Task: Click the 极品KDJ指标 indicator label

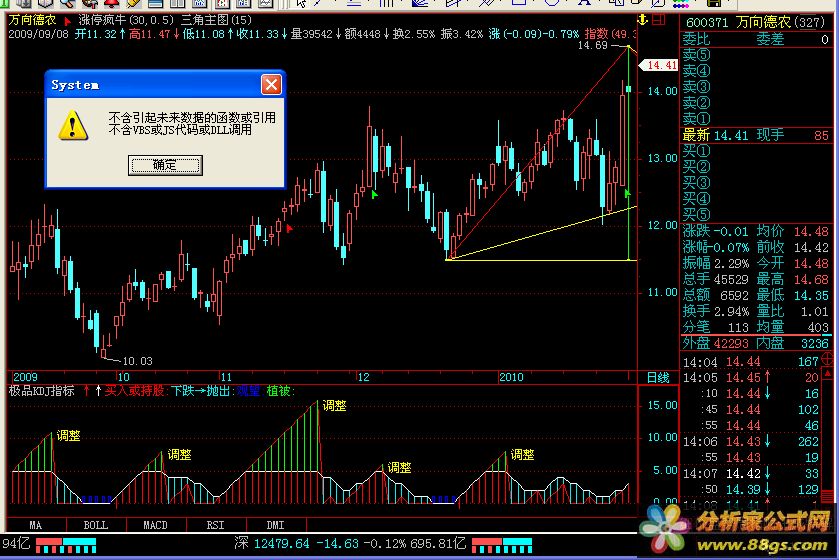Action: [42, 391]
